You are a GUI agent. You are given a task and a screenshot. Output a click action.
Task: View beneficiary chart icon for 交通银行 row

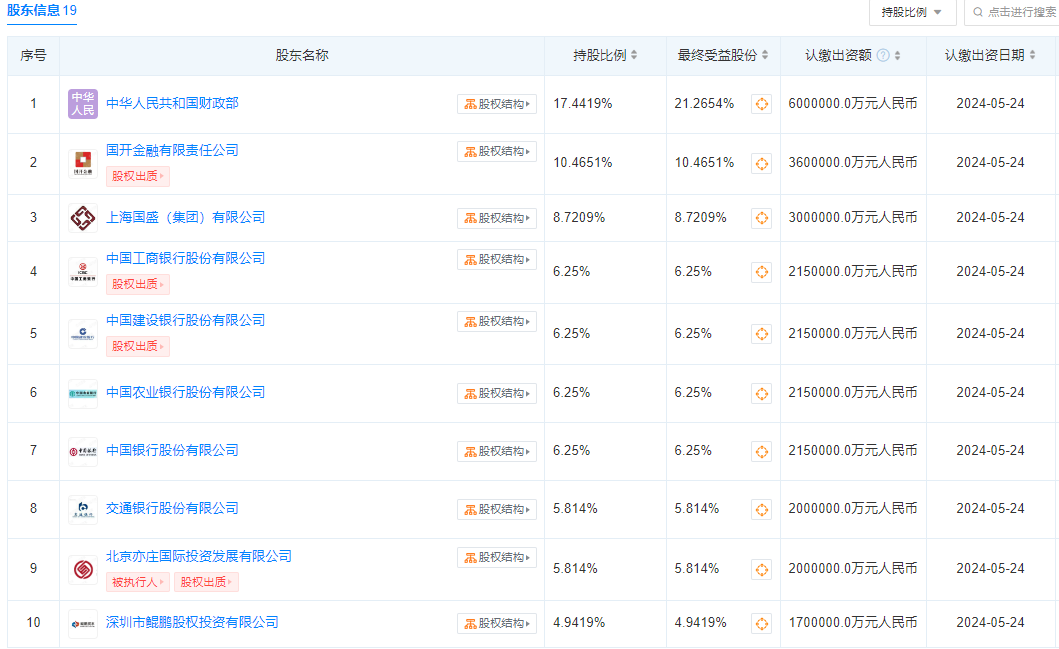(x=762, y=510)
